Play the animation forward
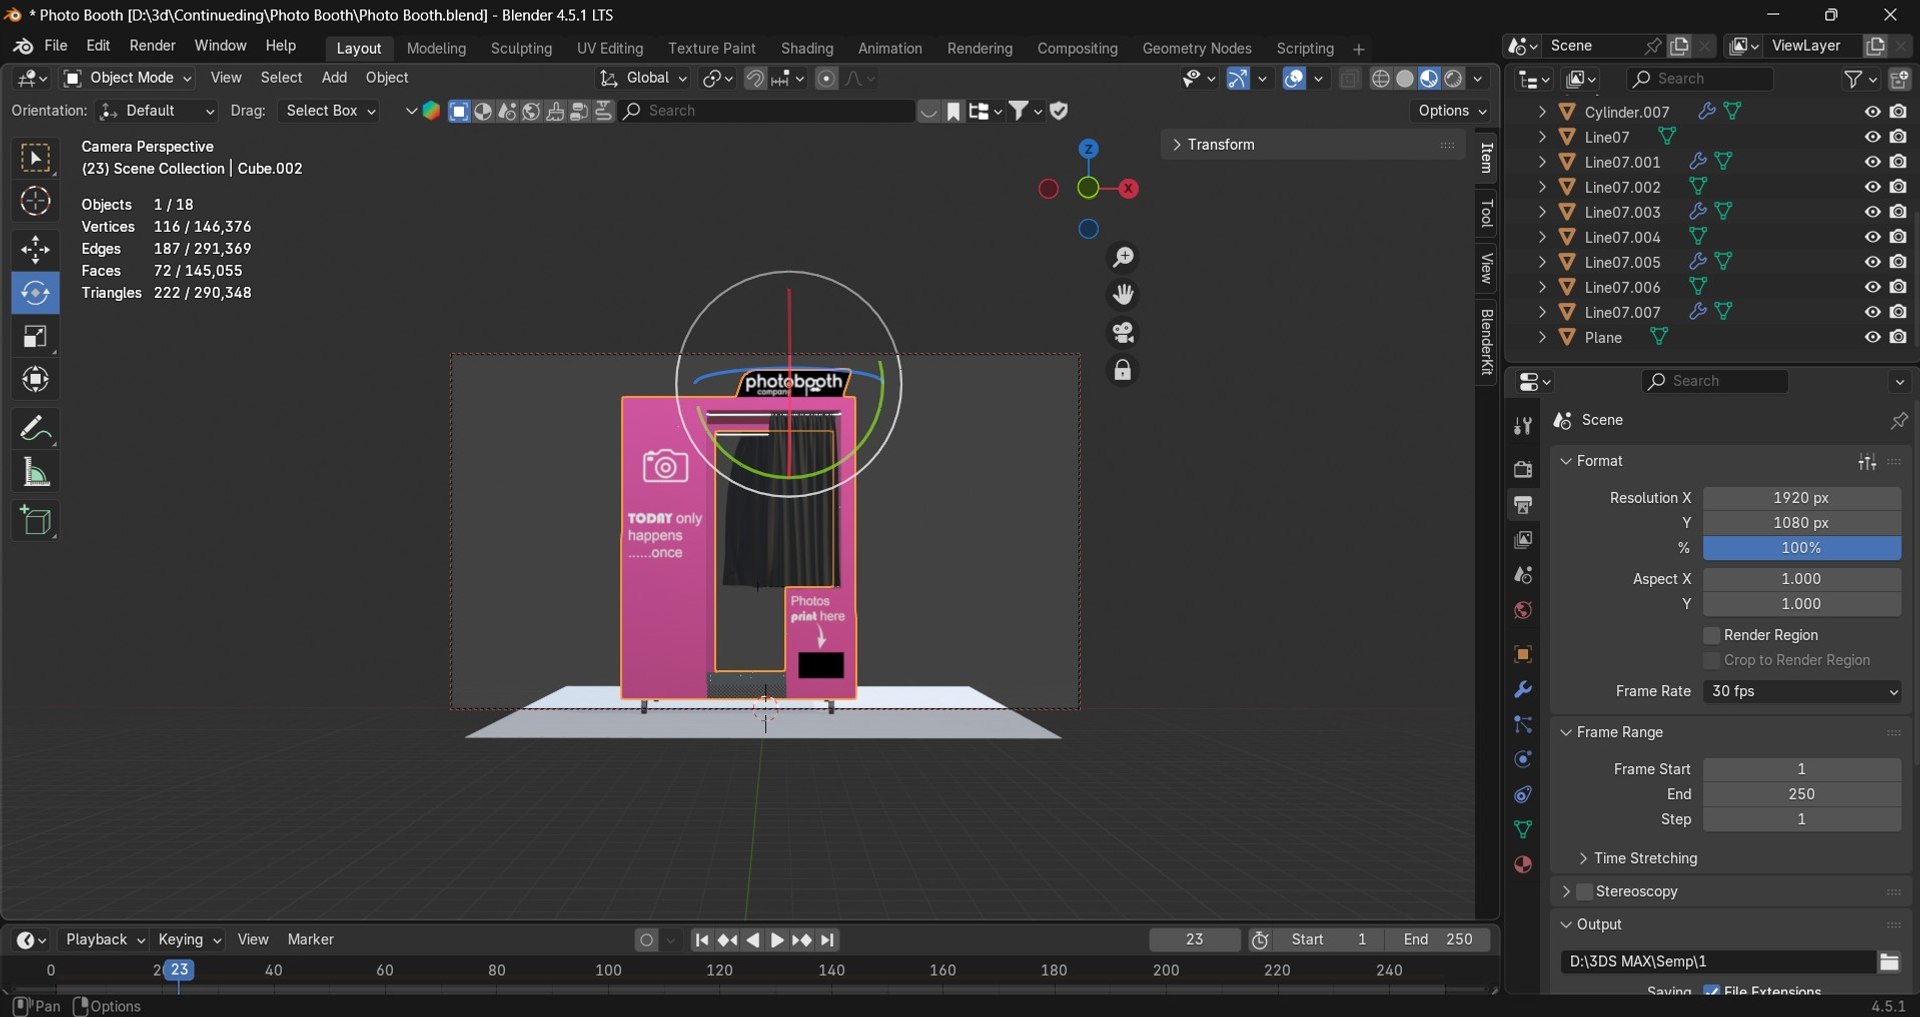1920x1017 pixels. point(776,940)
